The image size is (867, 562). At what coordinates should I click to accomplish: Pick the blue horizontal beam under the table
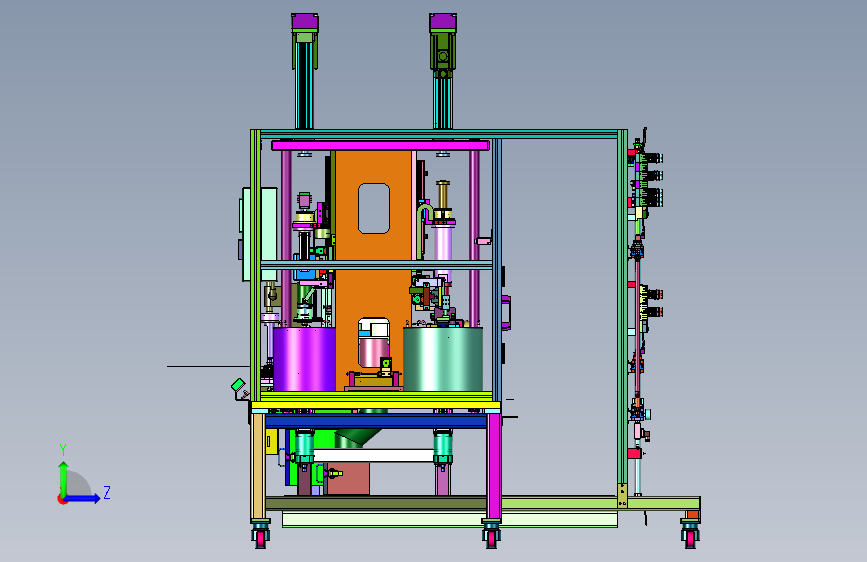[x=376, y=421]
